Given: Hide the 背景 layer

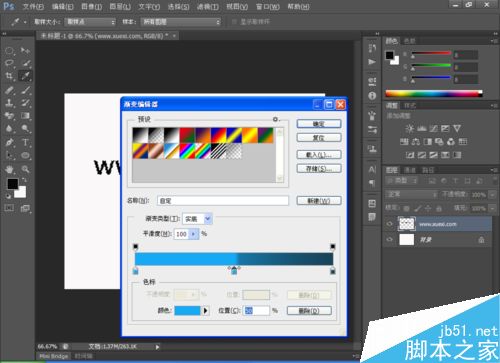Looking at the screenshot, I should (389, 239).
